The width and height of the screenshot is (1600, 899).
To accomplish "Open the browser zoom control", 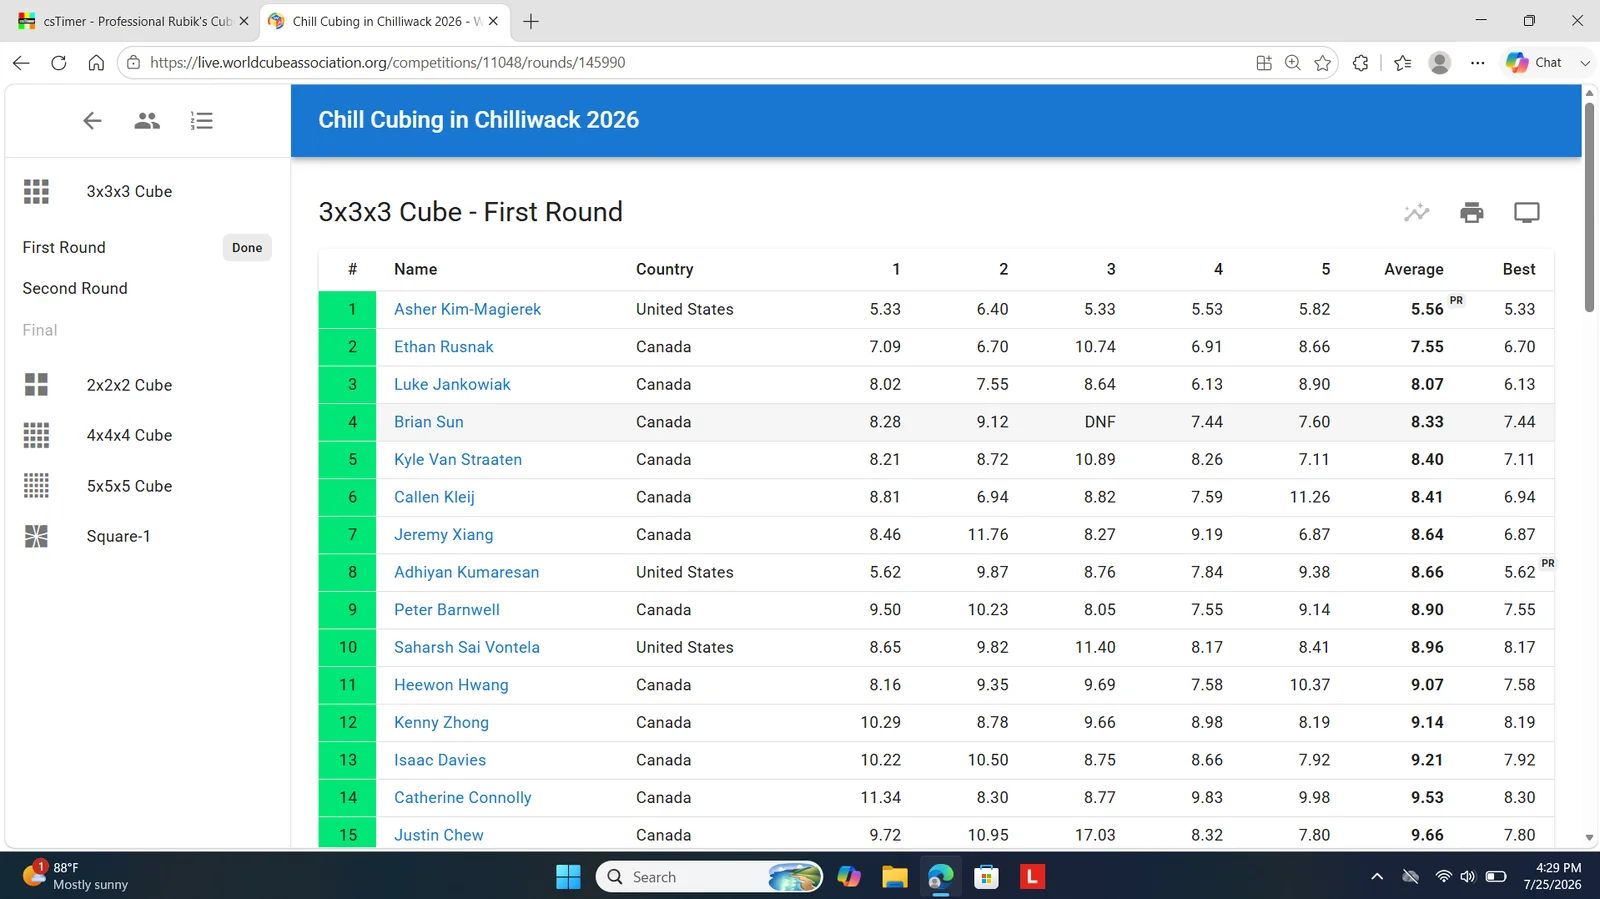I will tap(1293, 62).
